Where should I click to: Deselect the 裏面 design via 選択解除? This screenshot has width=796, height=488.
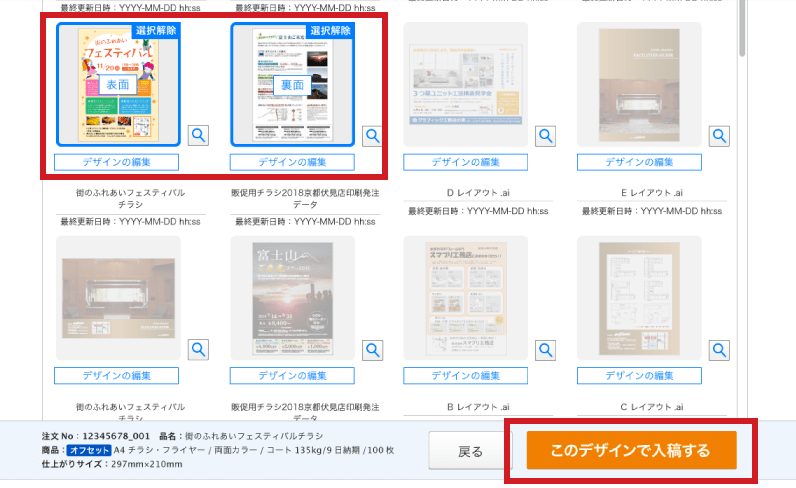click(x=330, y=31)
